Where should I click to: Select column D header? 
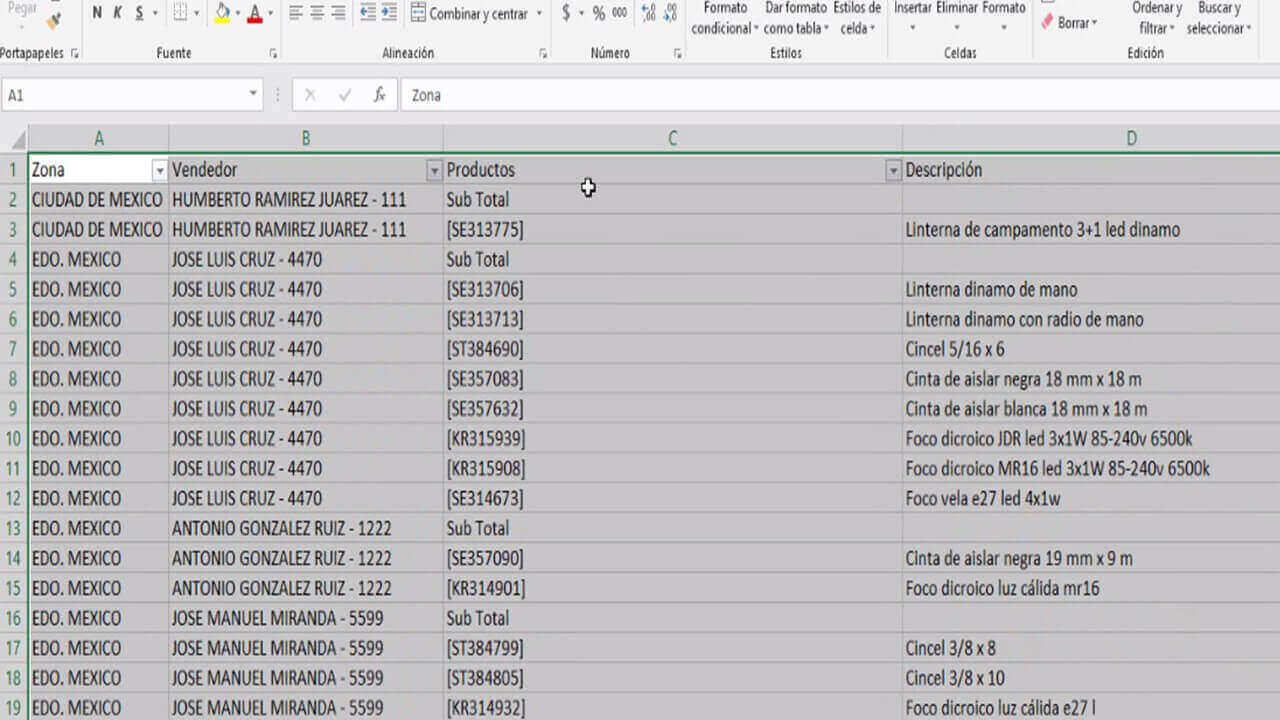coord(1091,139)
